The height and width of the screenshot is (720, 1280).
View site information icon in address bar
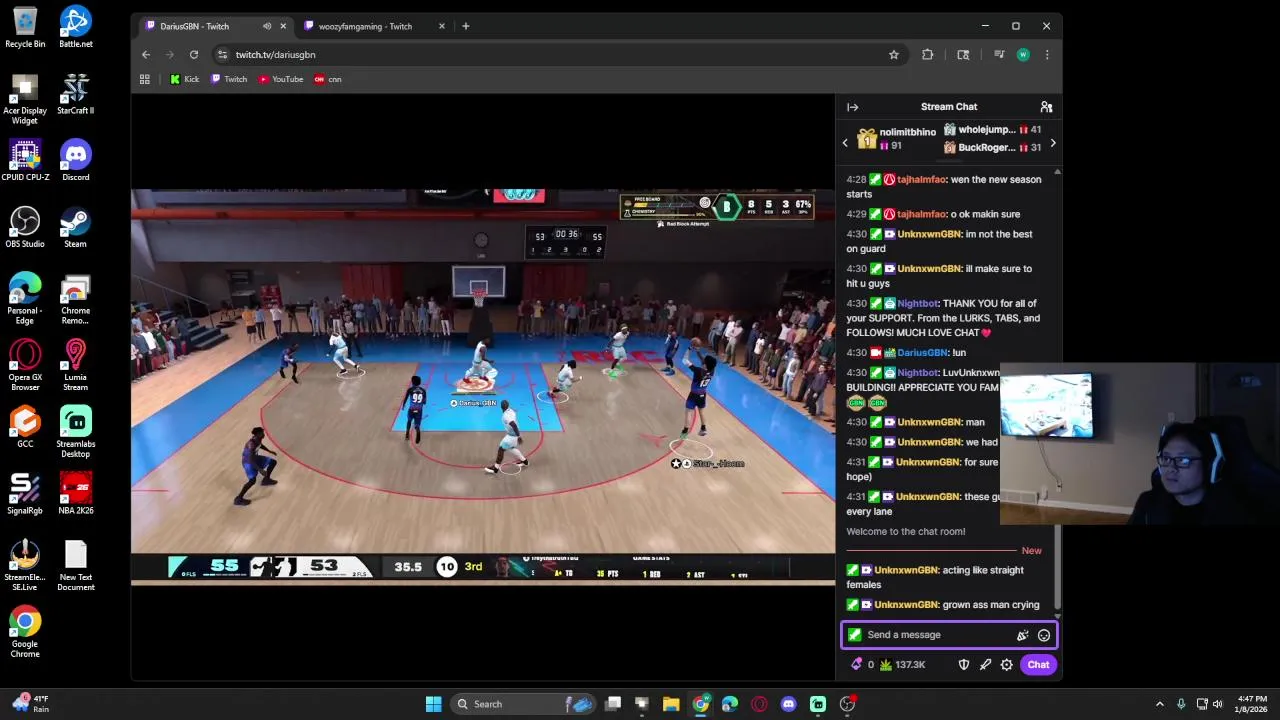coord(222,55)
